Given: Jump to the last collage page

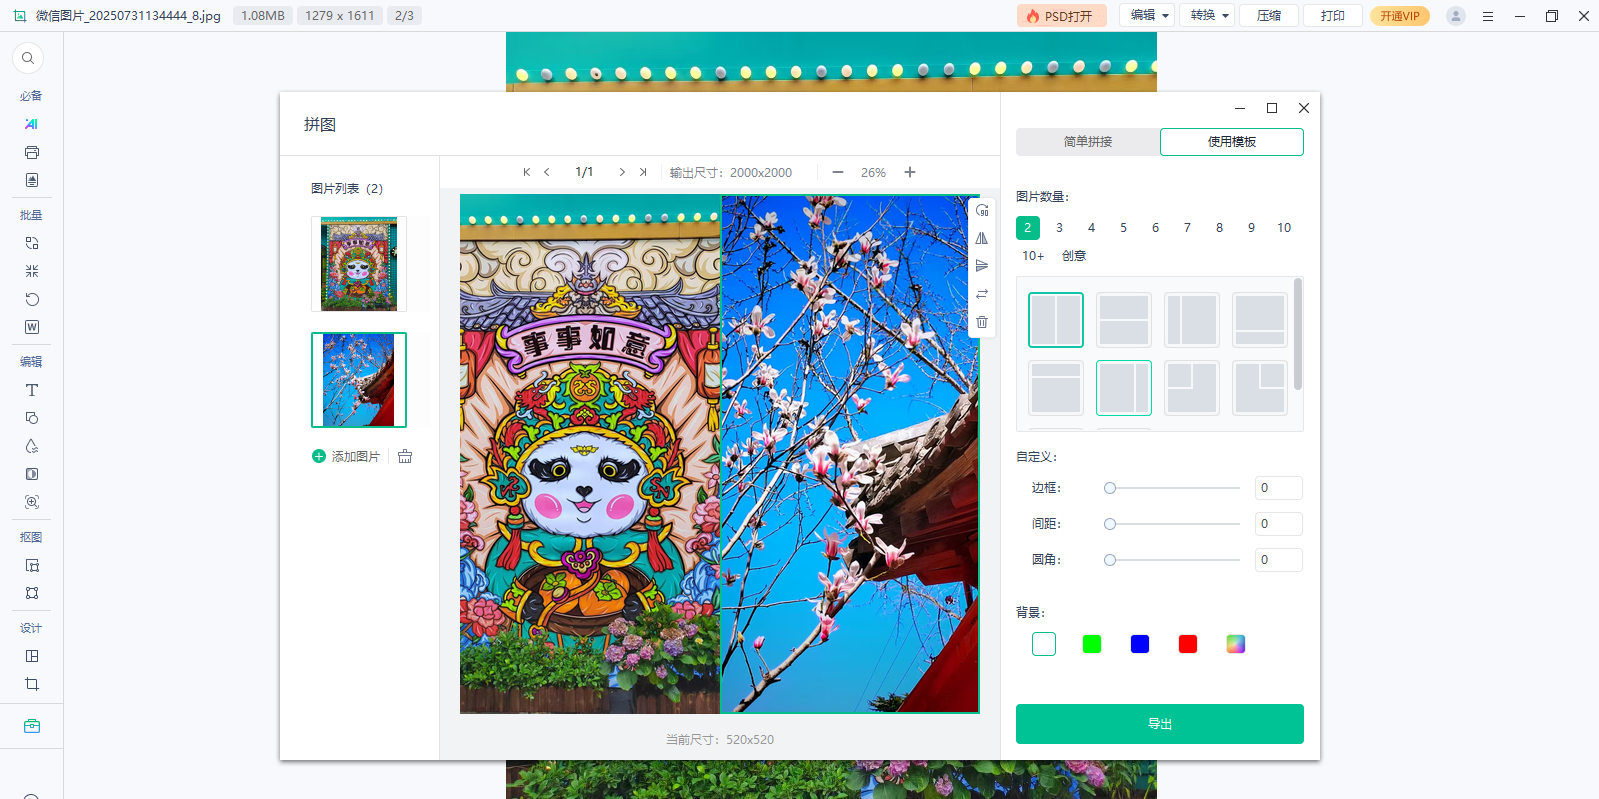Looking at the screenshot, I should [643, 172].
